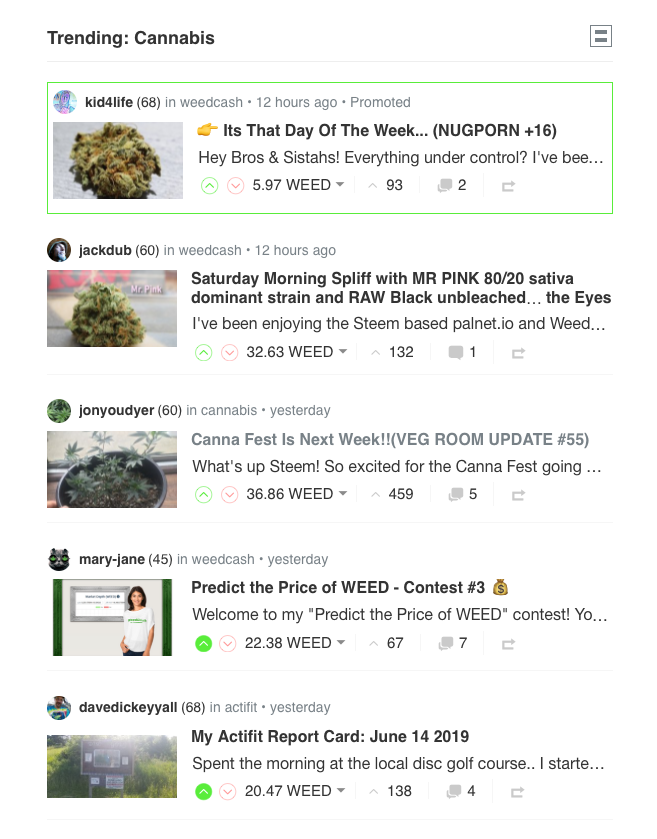Viewport: 657px width, 839px height.
Task: Reblog the Actifit Report Card post
Action: (x=517, y=792)
